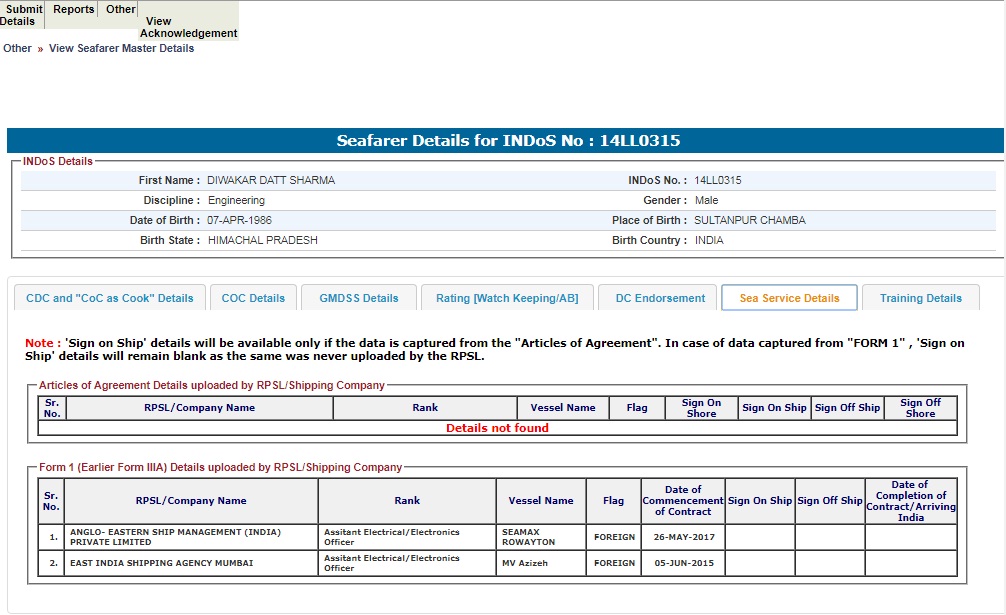
Task: Open the Other menu
Action: click(x=121, y=9)
